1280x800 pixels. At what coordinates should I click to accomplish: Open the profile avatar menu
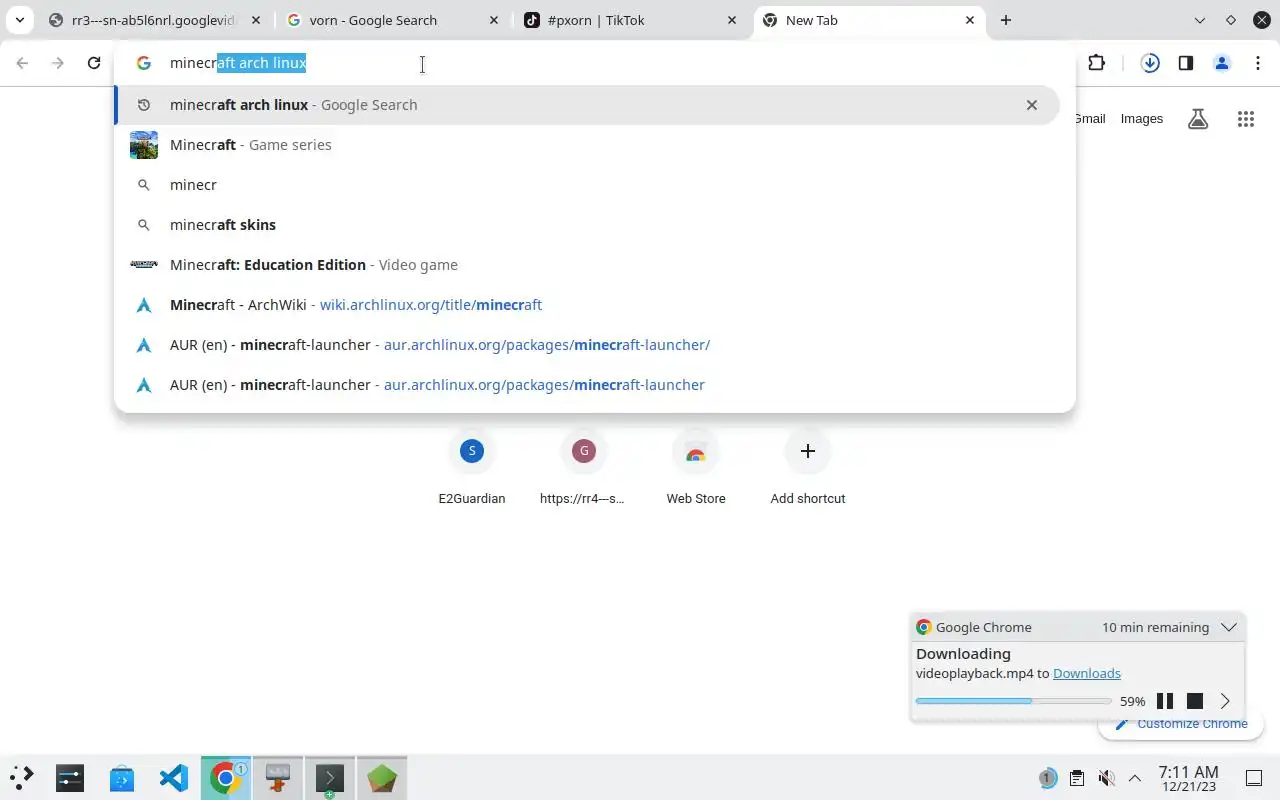(1222, 63)
